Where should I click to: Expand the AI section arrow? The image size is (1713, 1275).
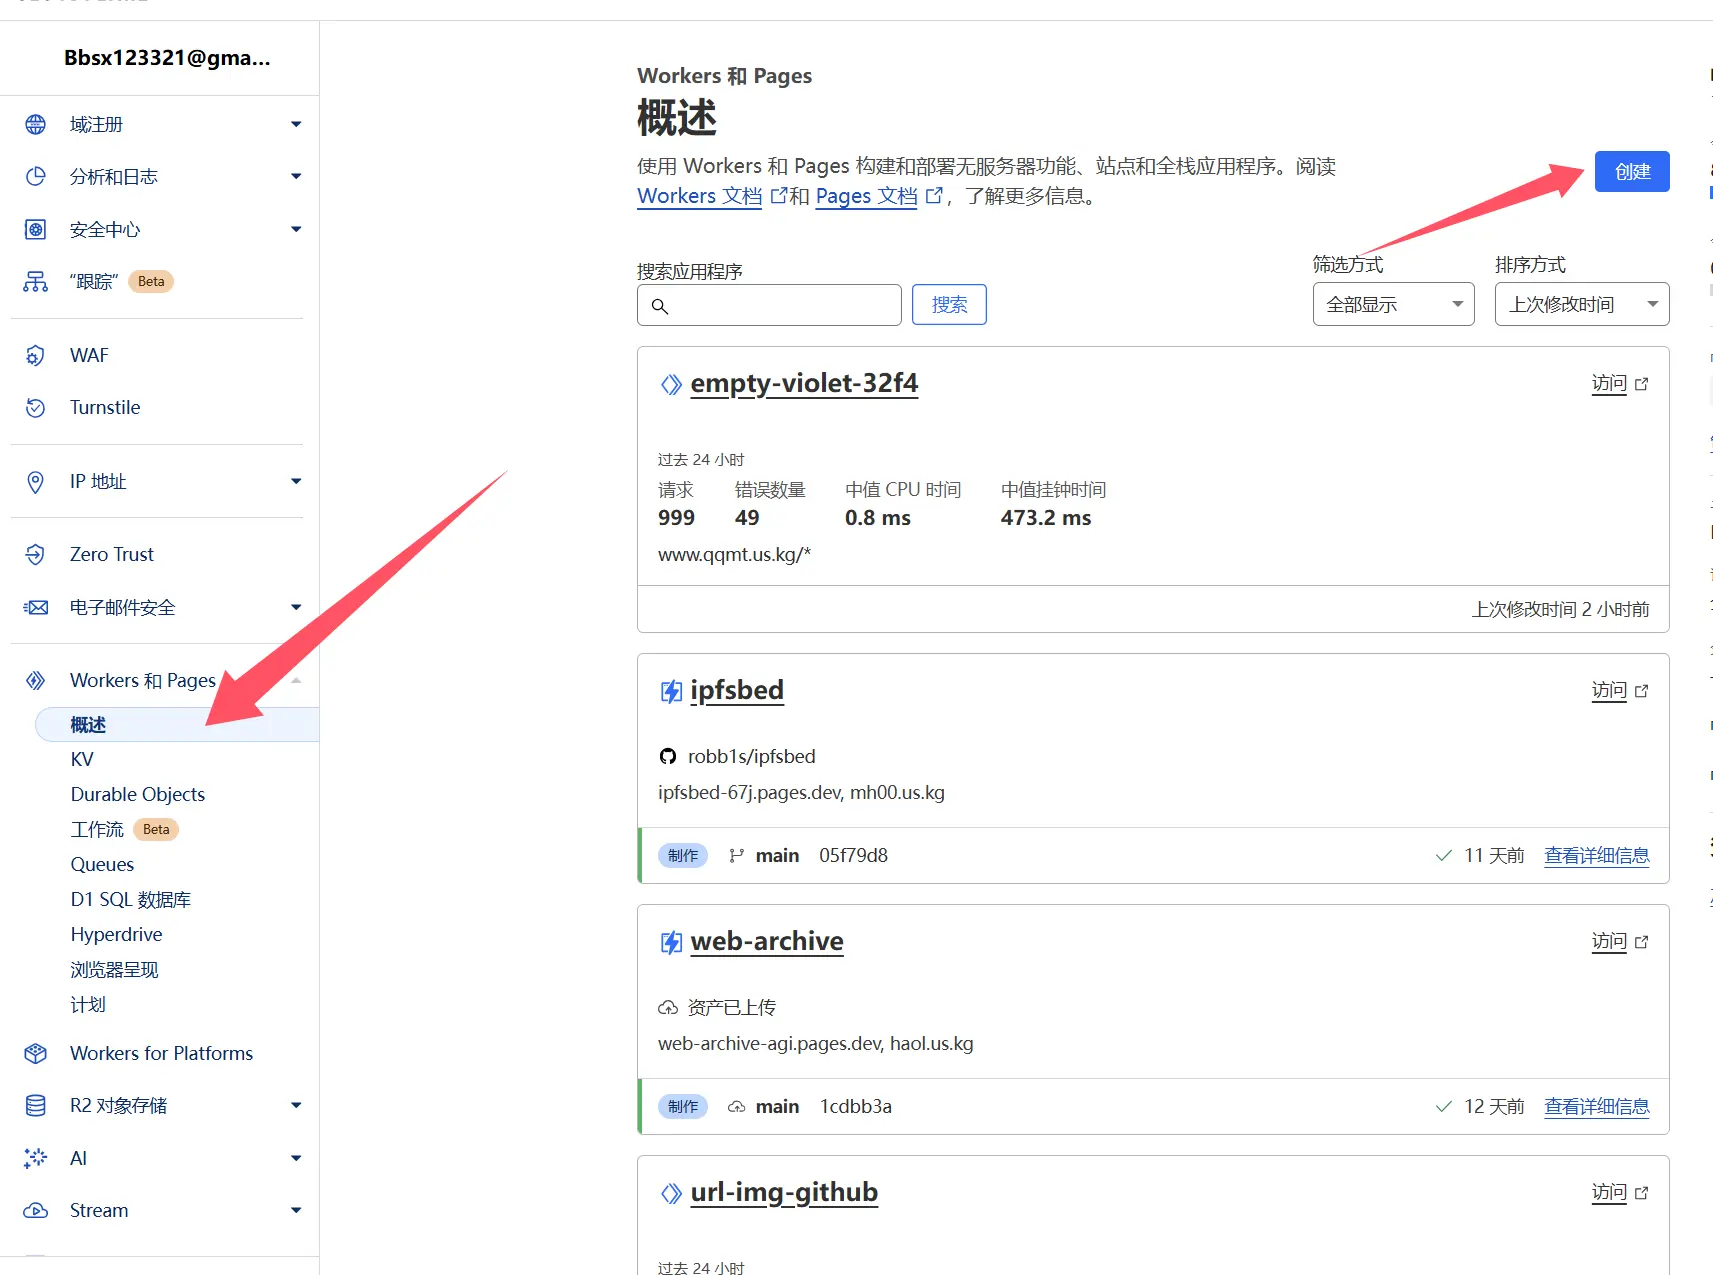[x=296, y=1158]
